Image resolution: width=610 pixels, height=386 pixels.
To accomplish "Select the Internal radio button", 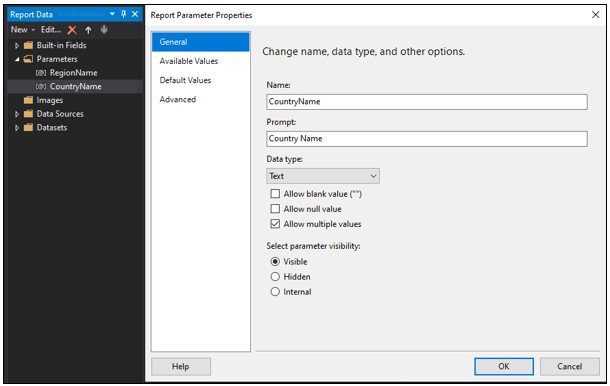I will click(x=275, y=292).
